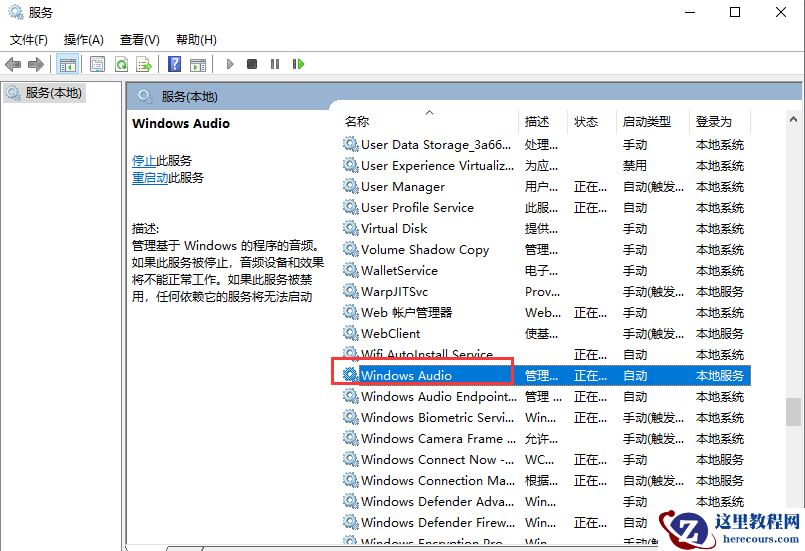The width and height of the screenshot is (805, 551).
Task: Click the gear icon of WarpJITSvc
Action: pyautogui.click(x=351, y=291)
